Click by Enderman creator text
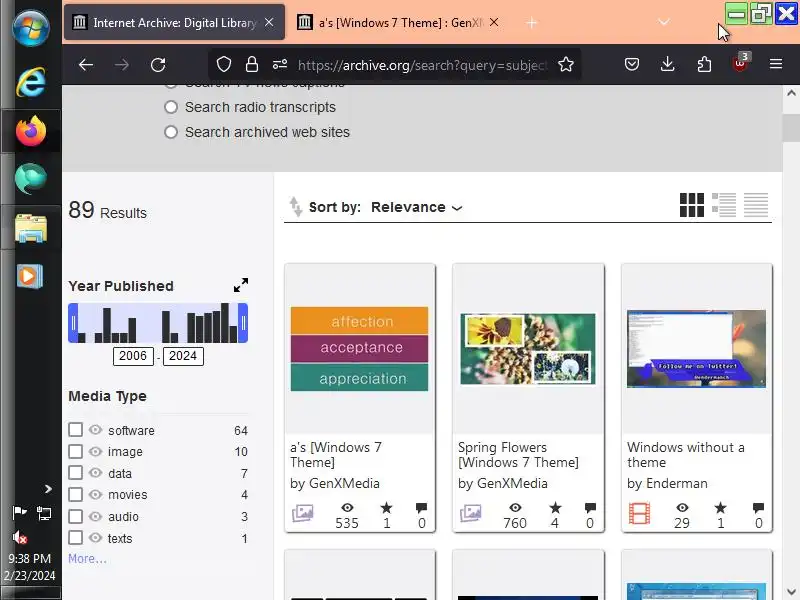This screenshot has height=600, width=800. 667,483
